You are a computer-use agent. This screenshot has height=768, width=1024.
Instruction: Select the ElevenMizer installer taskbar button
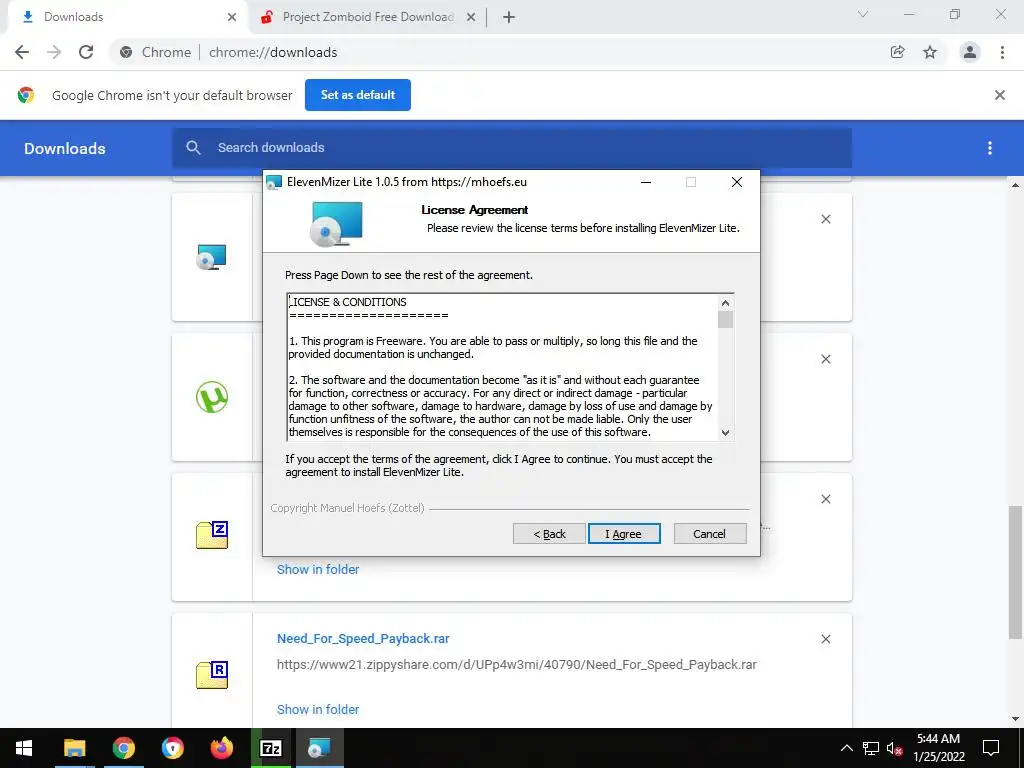click(x=319, y=748)
